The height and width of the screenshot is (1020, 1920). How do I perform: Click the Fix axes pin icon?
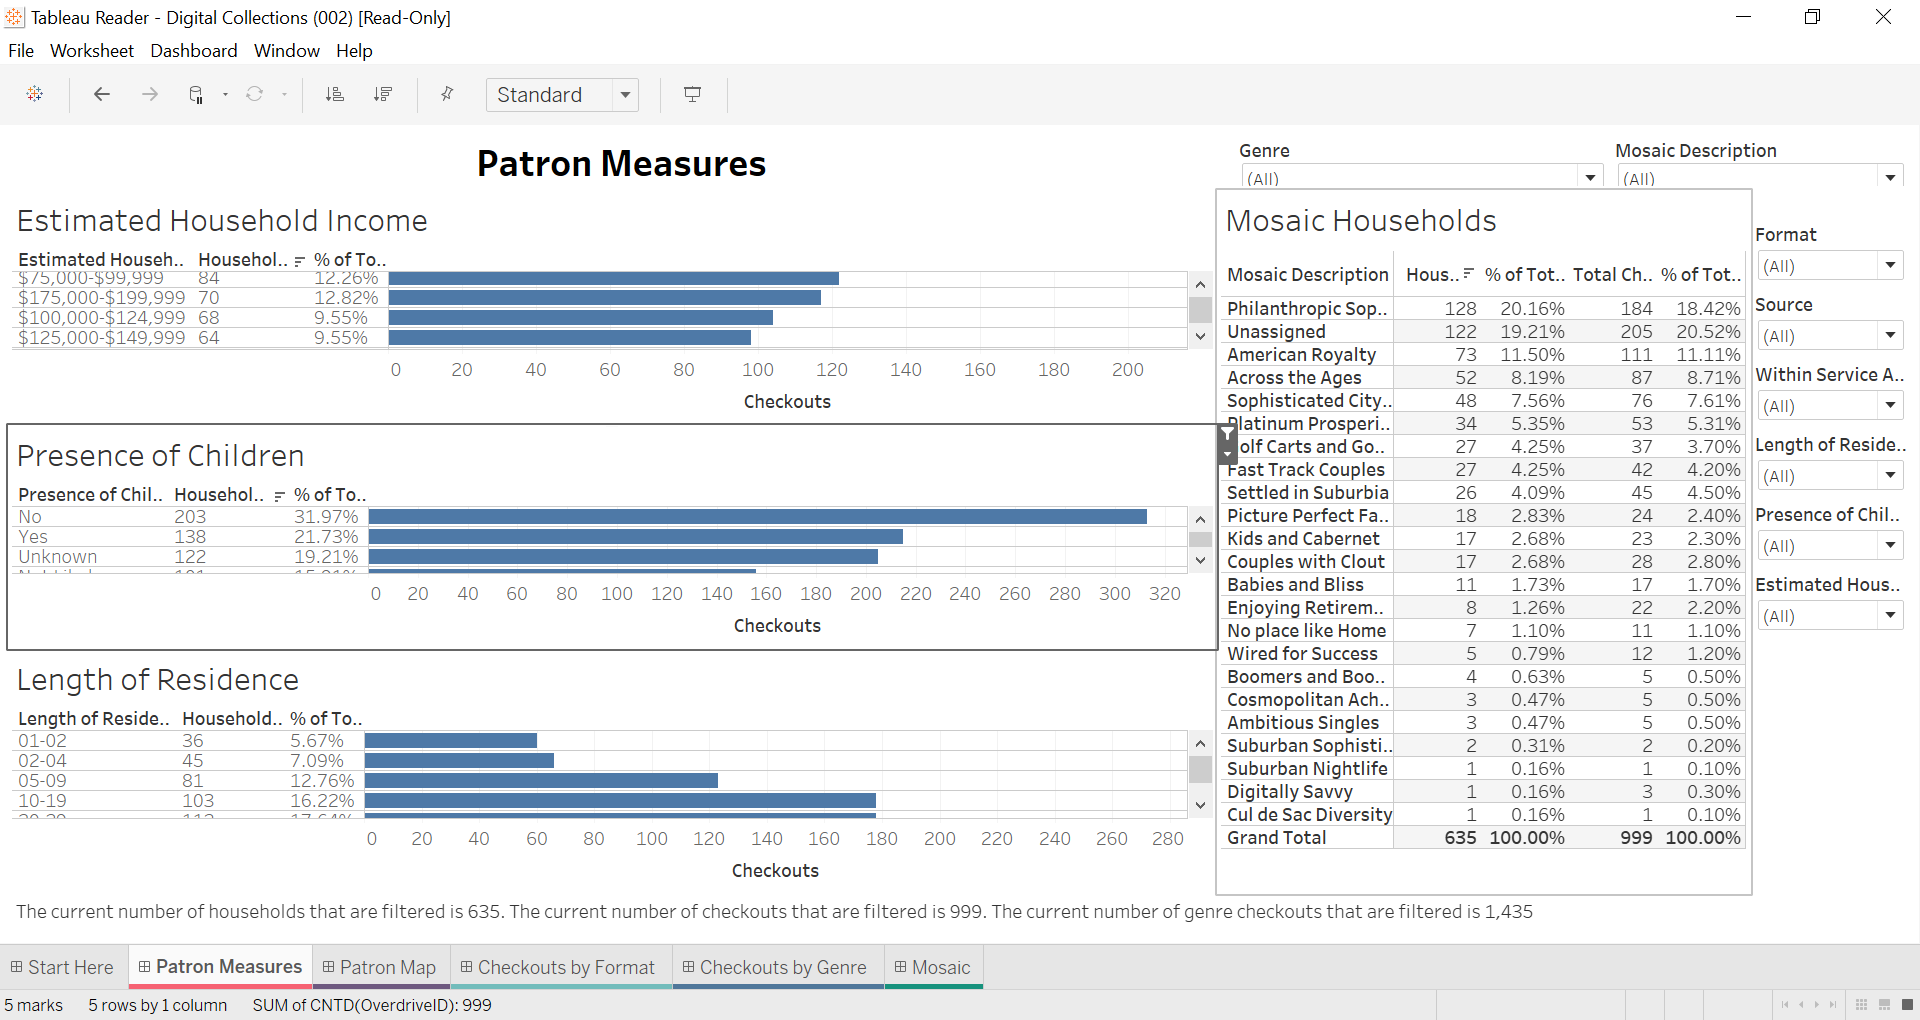coord(447,94)
